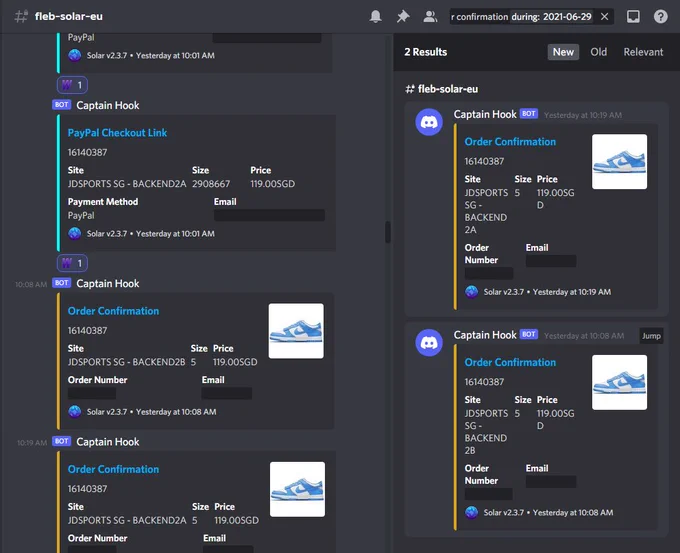680x553 pixels.
Task: Click channel hash icon beside fleb-solar-eu title
Action: [x=21, y=16]
